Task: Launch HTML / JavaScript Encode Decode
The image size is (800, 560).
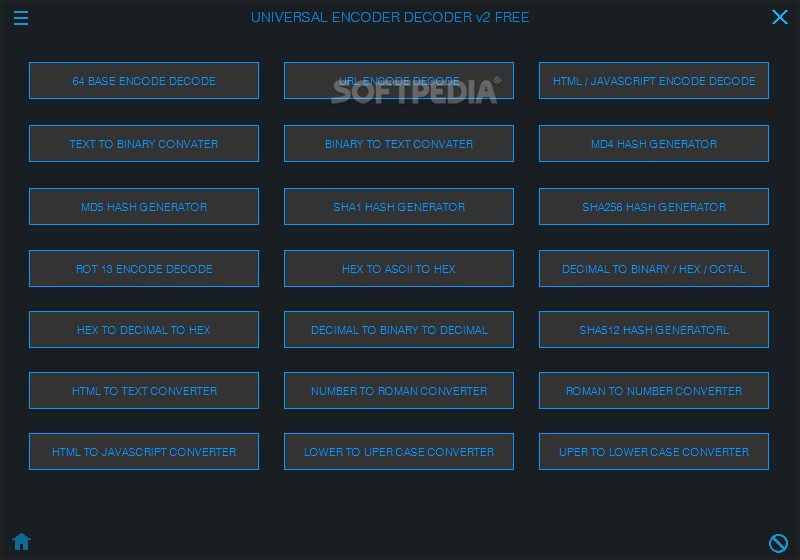Action: point(654,81)
